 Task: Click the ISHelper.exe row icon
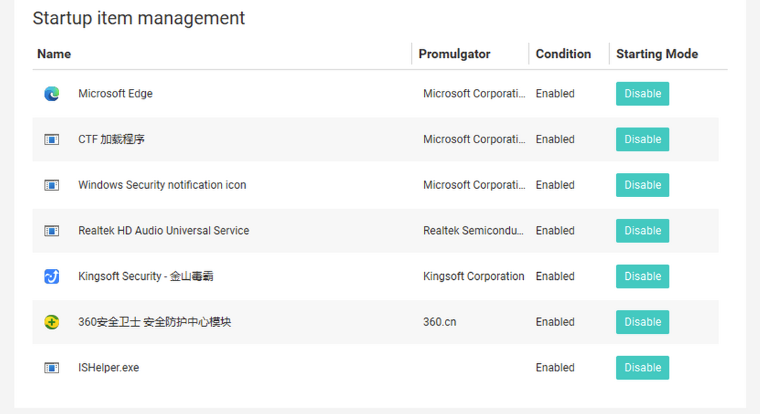[52, 368]
